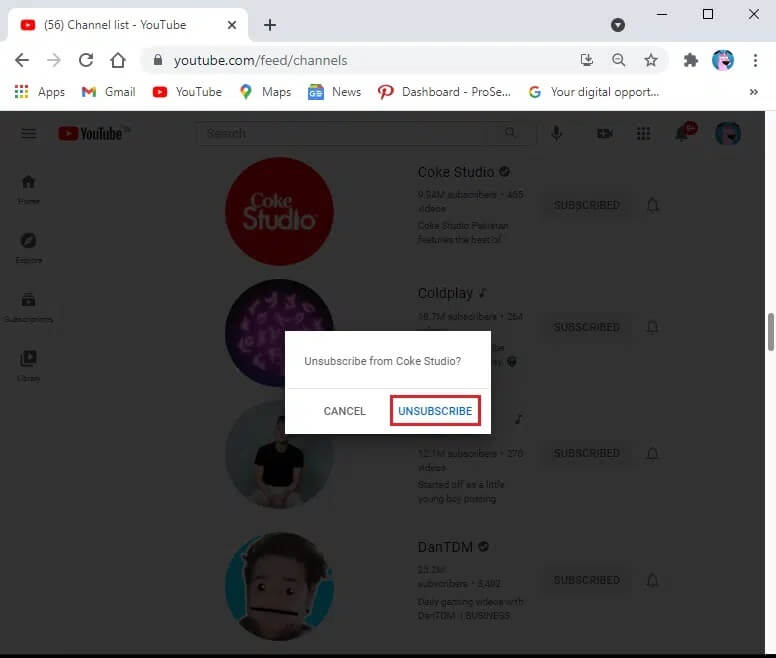
Task: Open the Maps bookmark
Action: pyautogui.click(x=265, y=92)
